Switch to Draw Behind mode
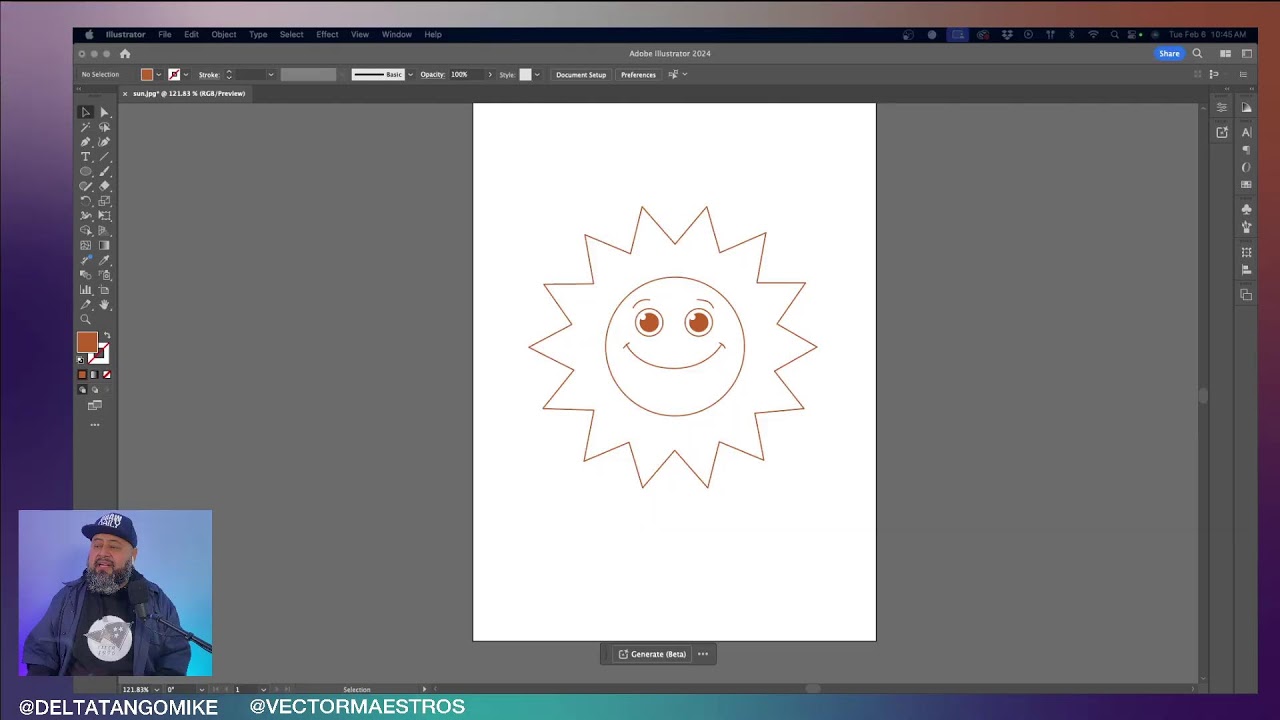1280x720 pixels. click(94, 390)
